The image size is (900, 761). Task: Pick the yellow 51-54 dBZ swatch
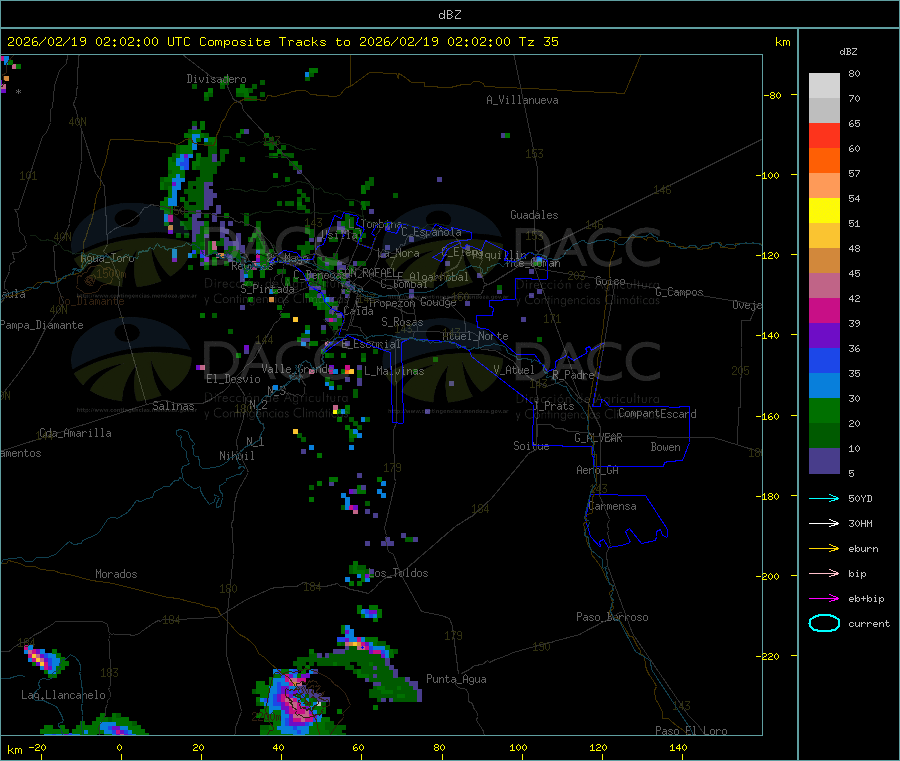coord(824,211)
